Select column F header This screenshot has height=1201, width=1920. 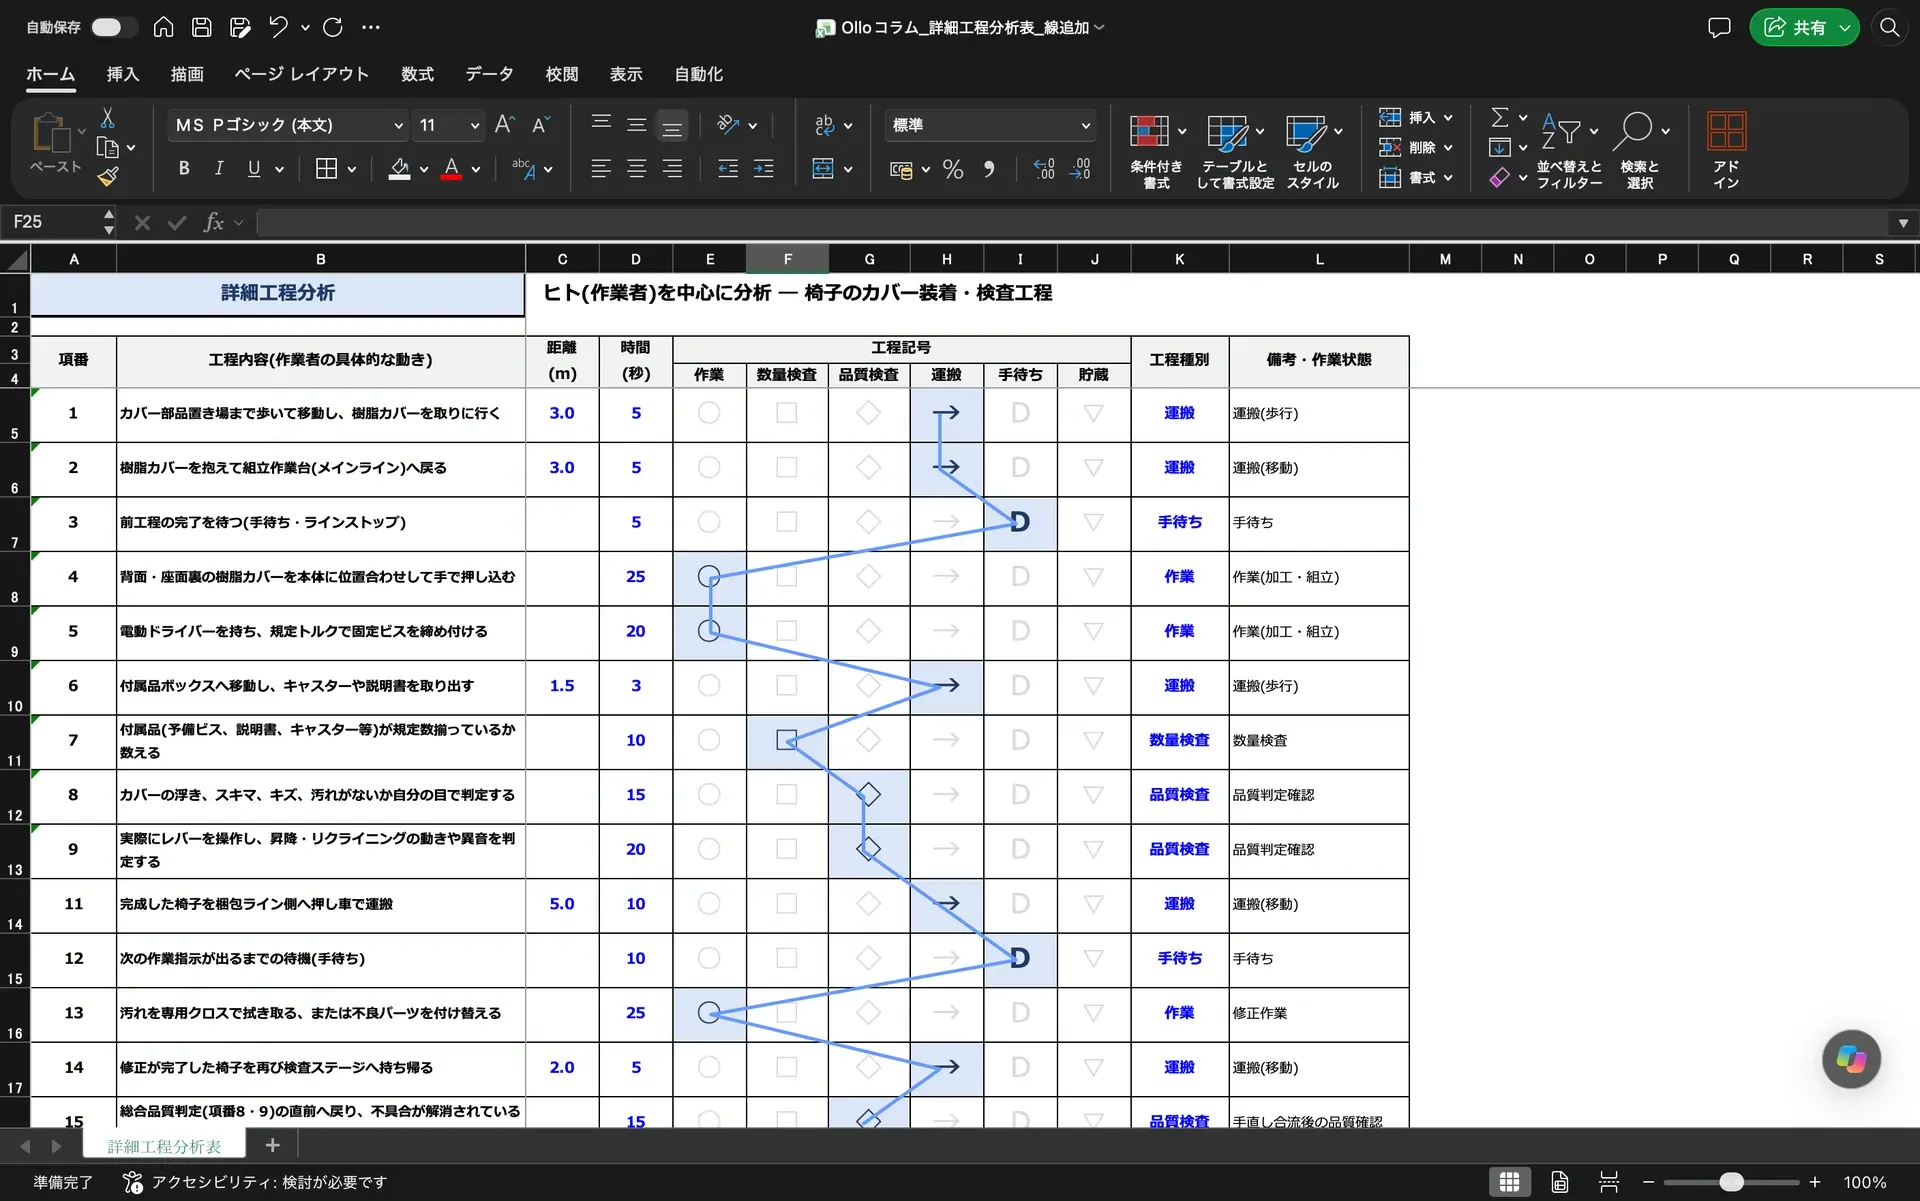[787, 259]
